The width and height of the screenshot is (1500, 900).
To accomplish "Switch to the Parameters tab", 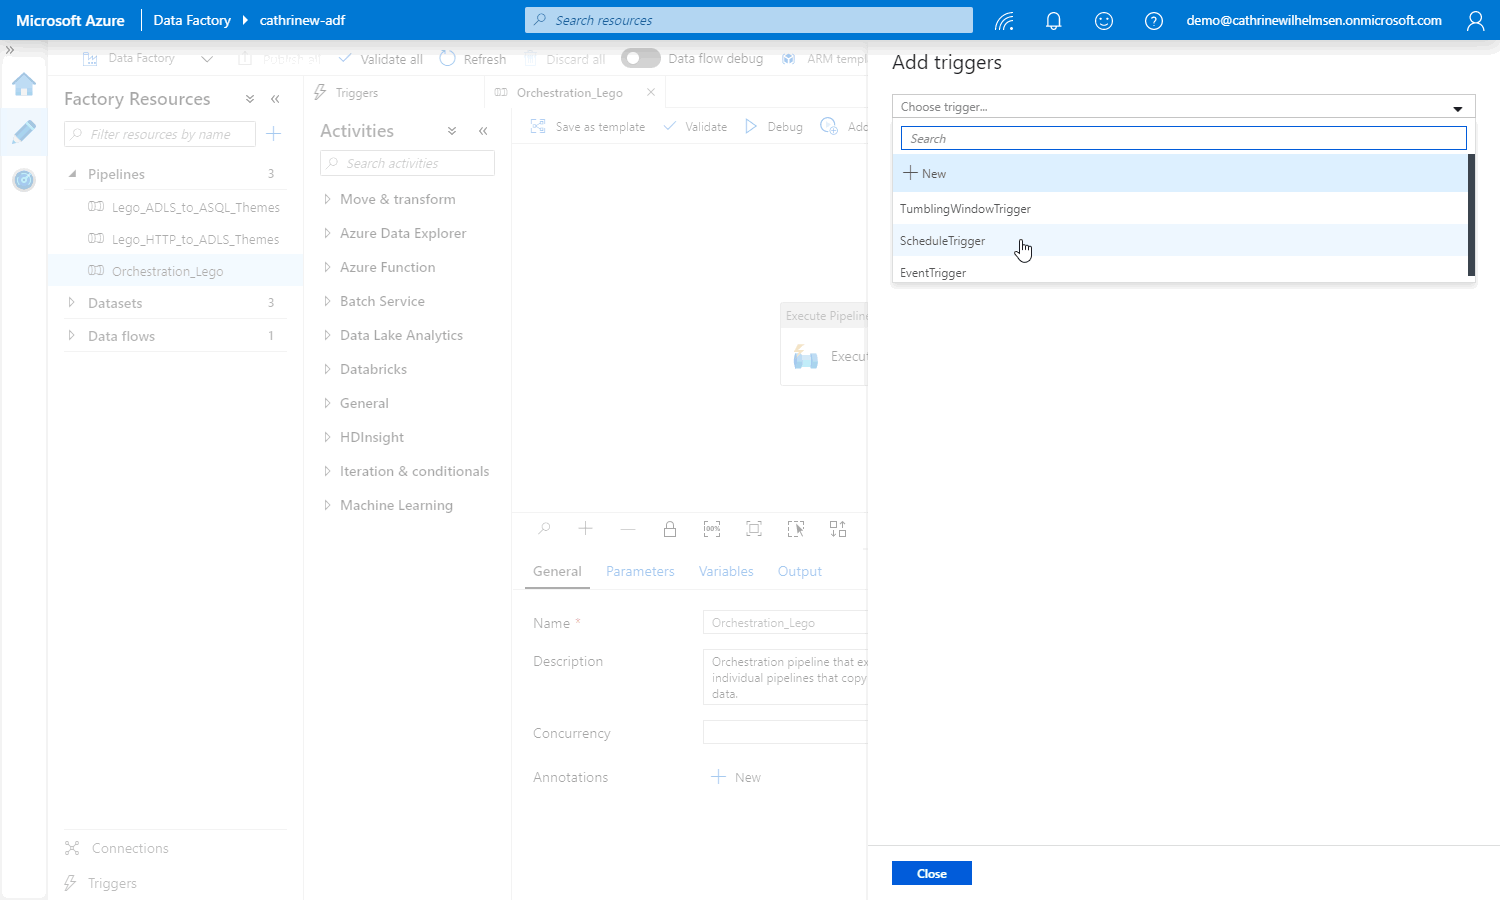I will (x=640, y=571).
